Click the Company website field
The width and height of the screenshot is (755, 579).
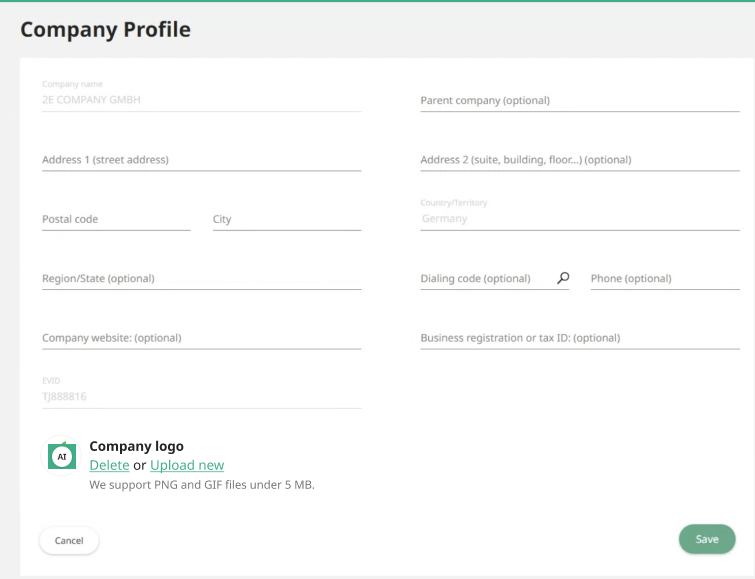(201, 338)
